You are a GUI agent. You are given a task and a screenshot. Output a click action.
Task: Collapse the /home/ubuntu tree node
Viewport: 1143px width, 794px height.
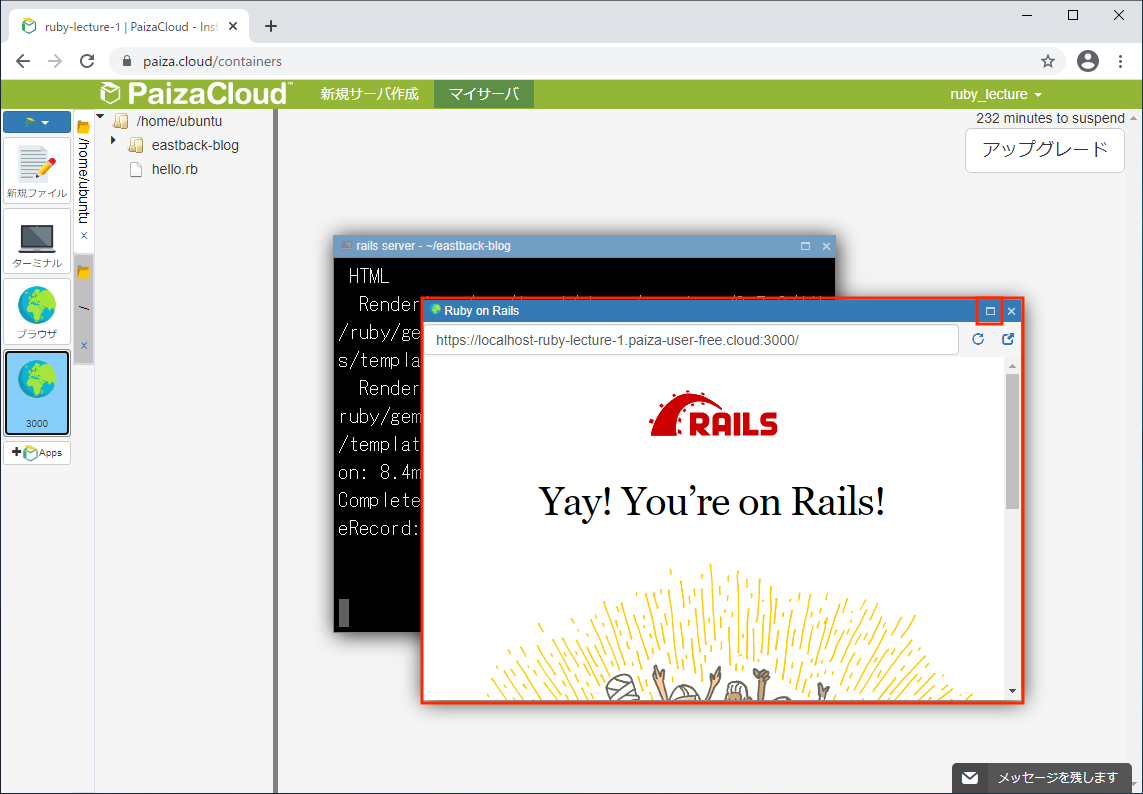tap(101, 117)
